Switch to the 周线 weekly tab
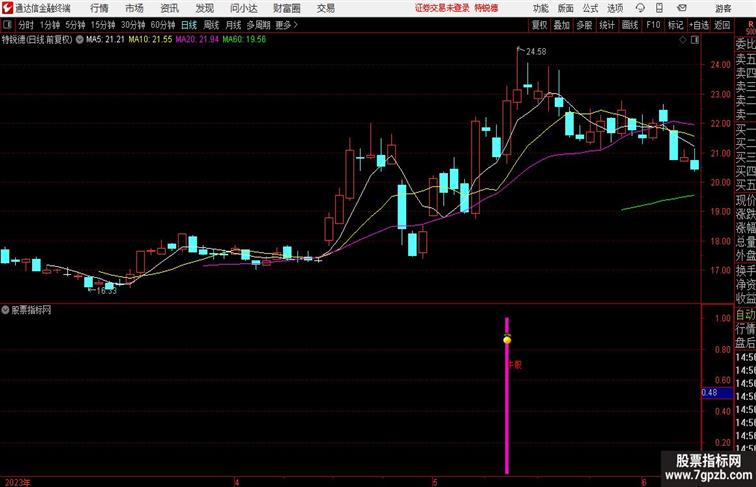This screenshot has height=487, width=756. 211,25
